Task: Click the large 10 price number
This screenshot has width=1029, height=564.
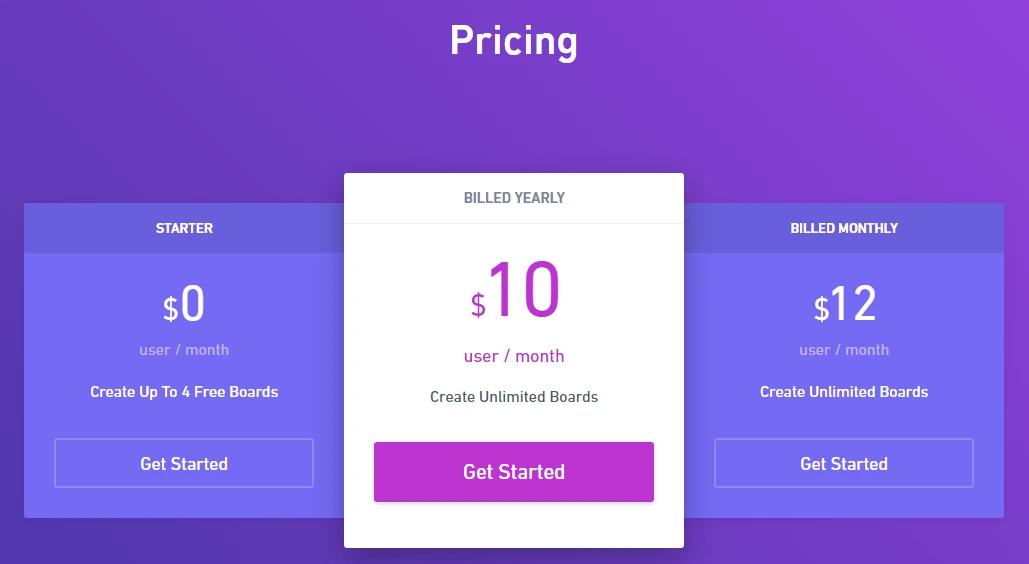Action: 524,291
